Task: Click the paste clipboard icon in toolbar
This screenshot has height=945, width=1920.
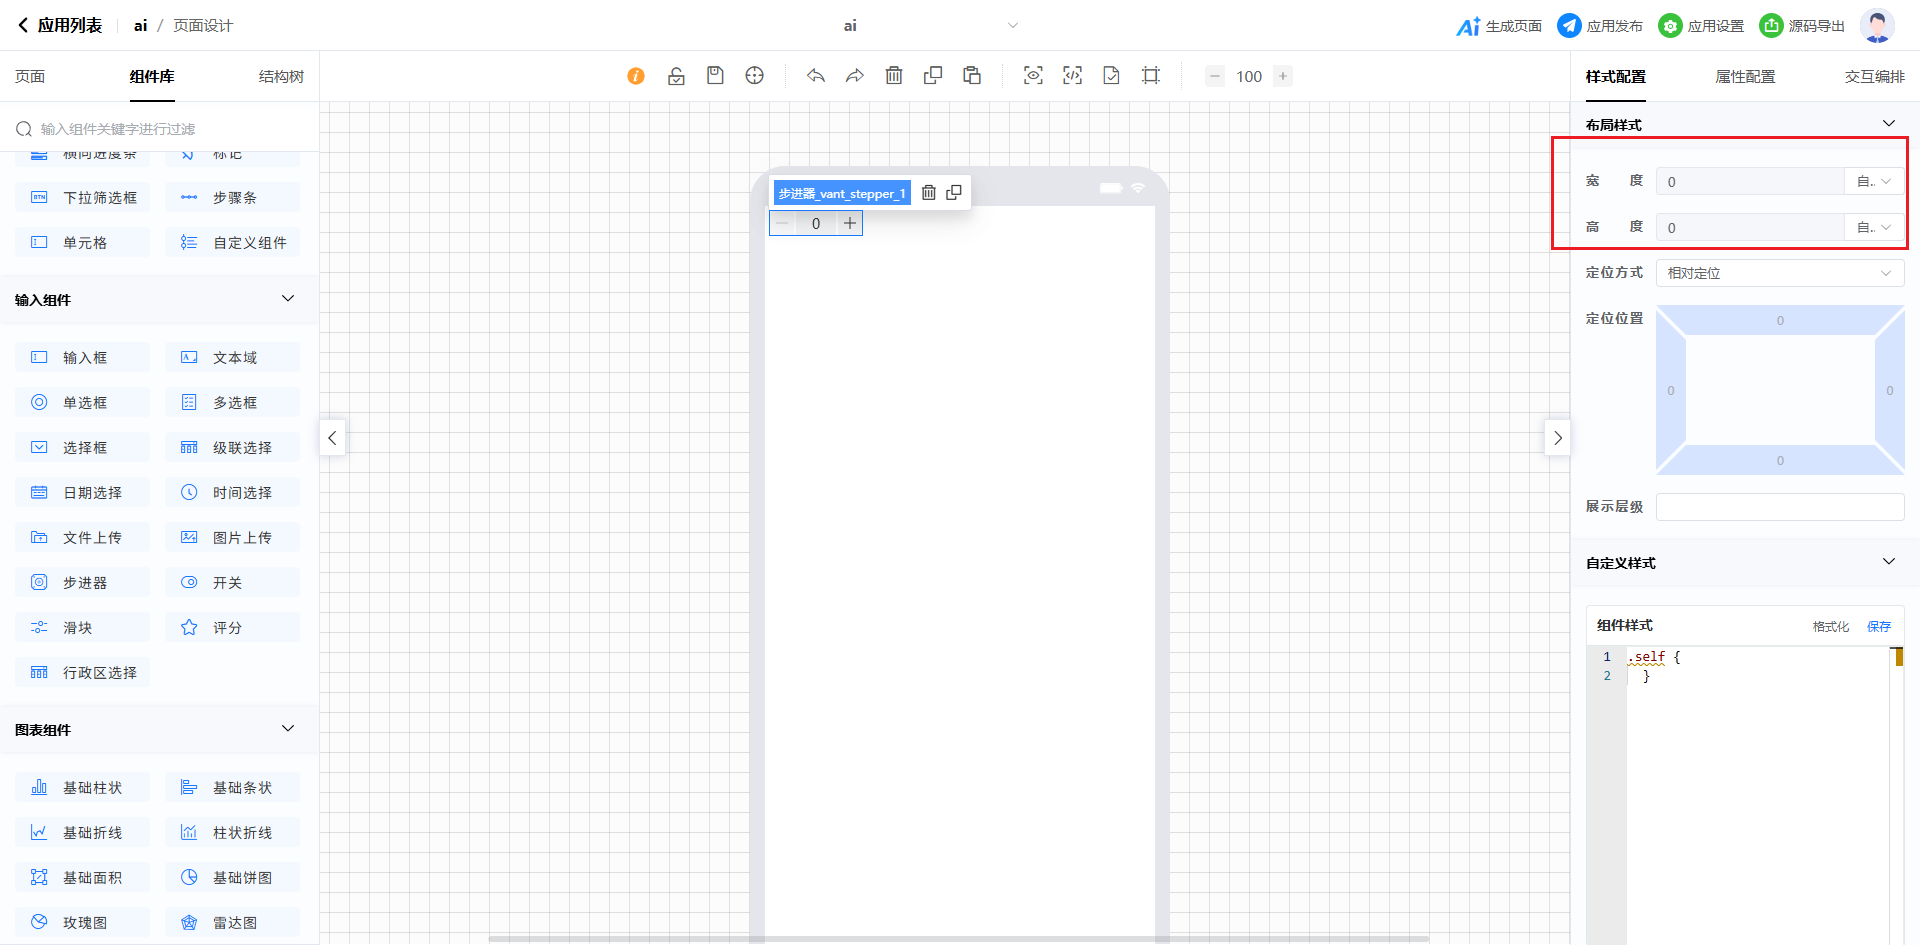Action: pyautogui.click(x=972, y=76)
